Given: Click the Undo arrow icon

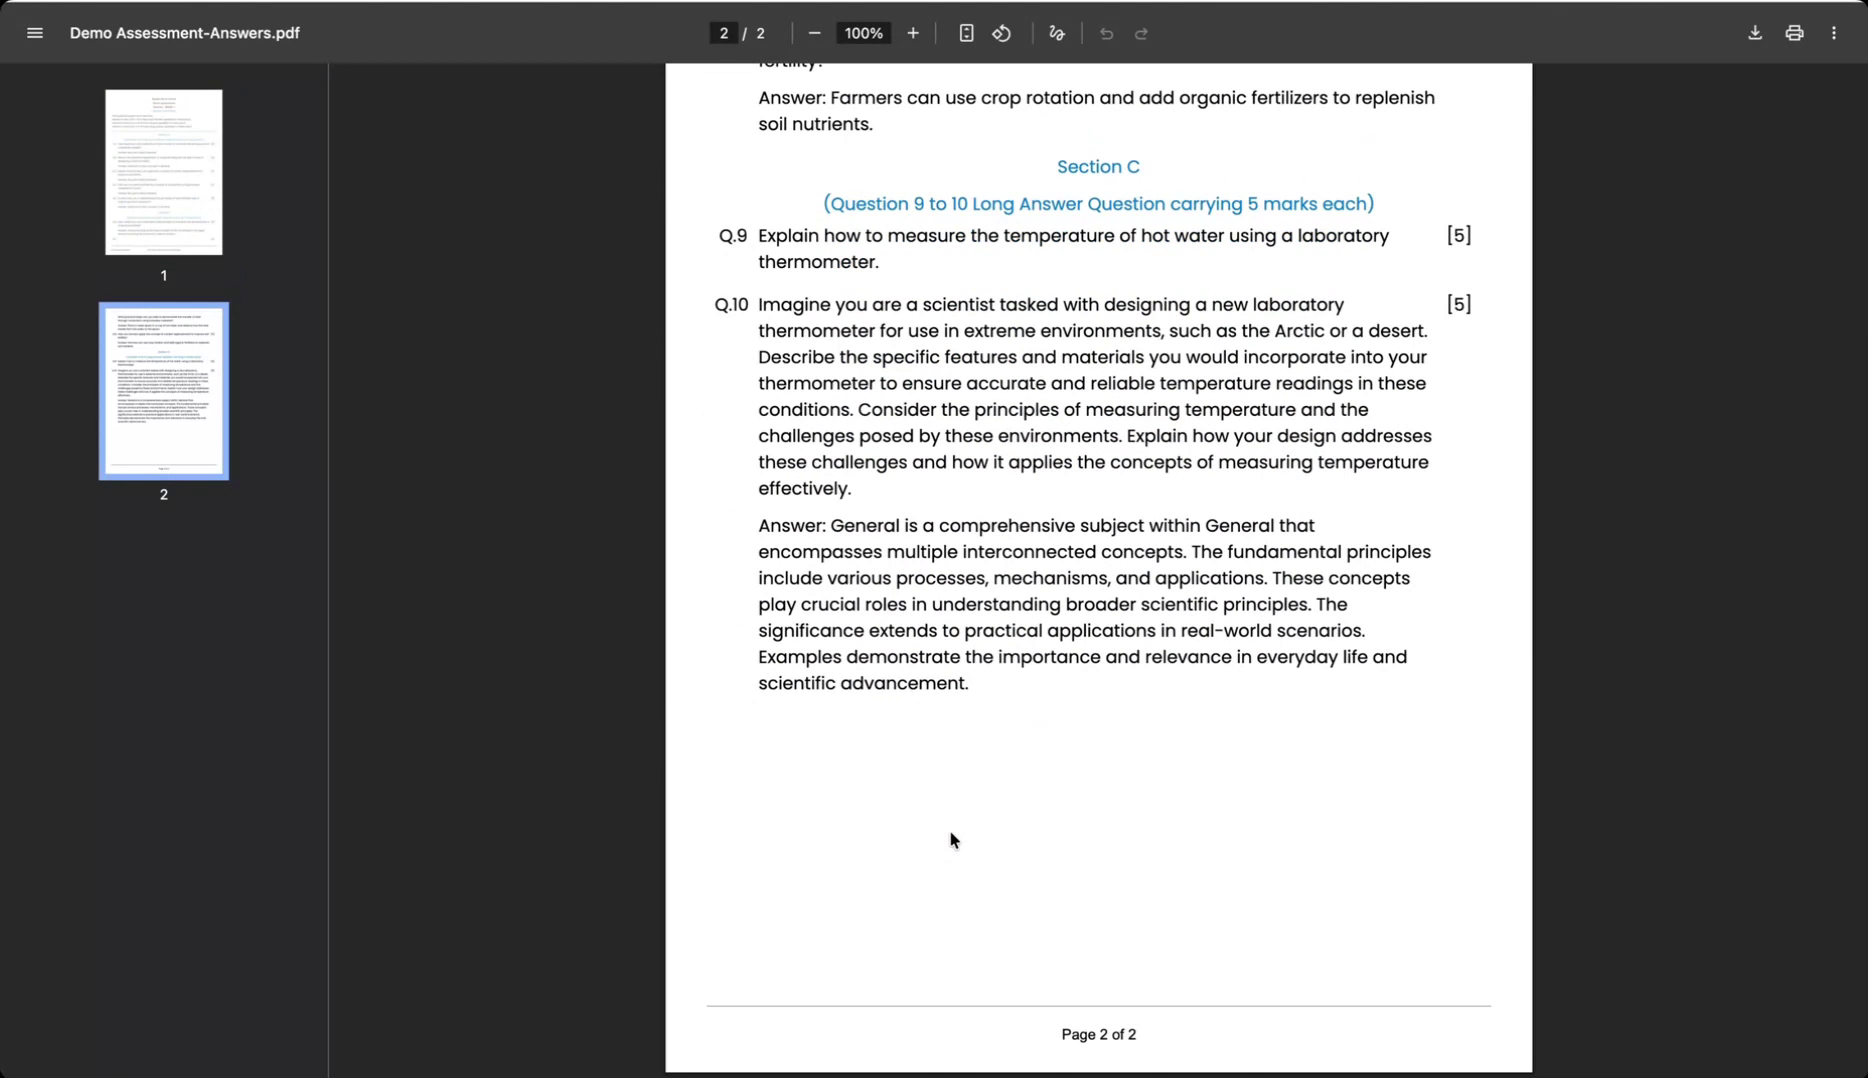Looking at the screenshot, I should pyautogui.click(x=1106, y=33).
